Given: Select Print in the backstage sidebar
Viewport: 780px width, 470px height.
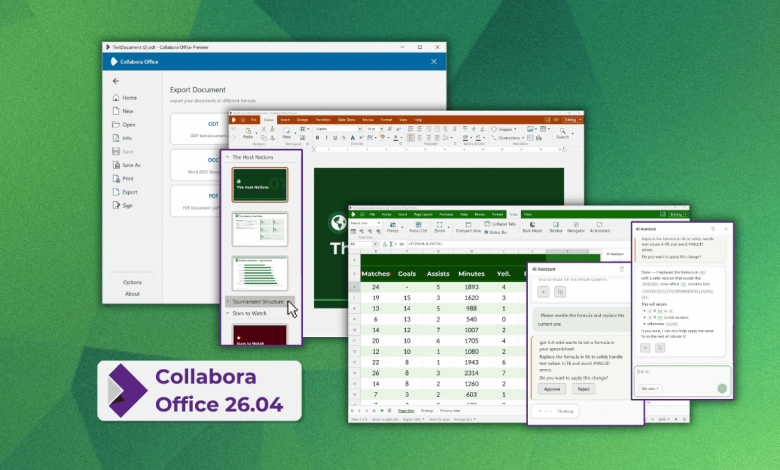Looking at the screenshot, I should pos(123,178).
